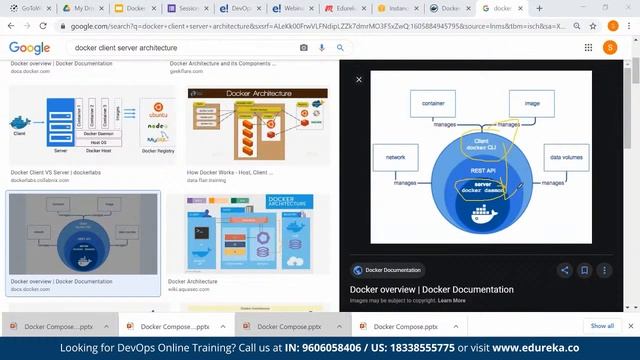The image size is (640, 360).
Task: Open more options for previewed image
Action: (604, 270)
